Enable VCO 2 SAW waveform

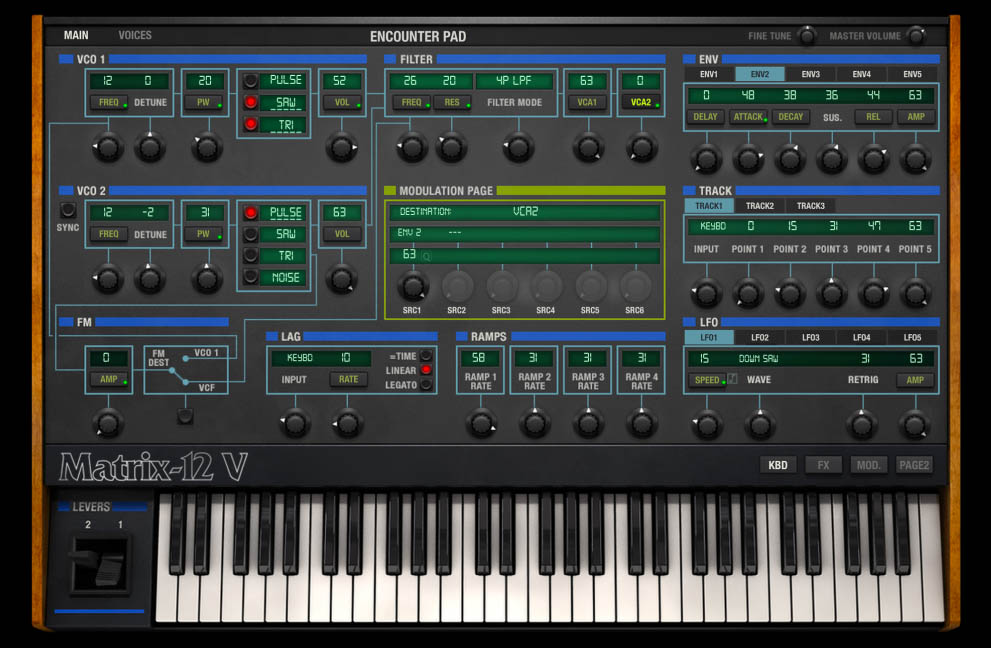(x=251, y=234)
